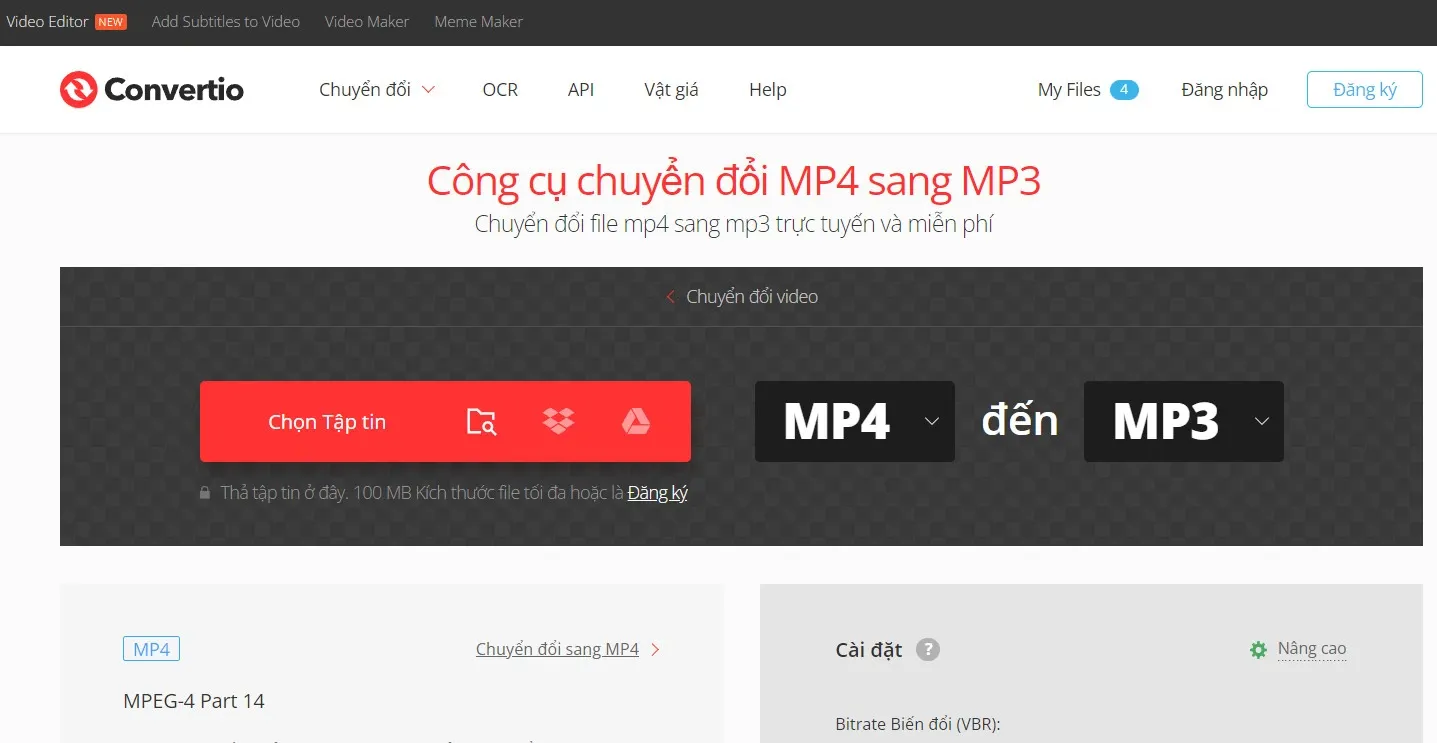
Task: Go to the Vật giá pricing page
Action: tap(671, 90)
